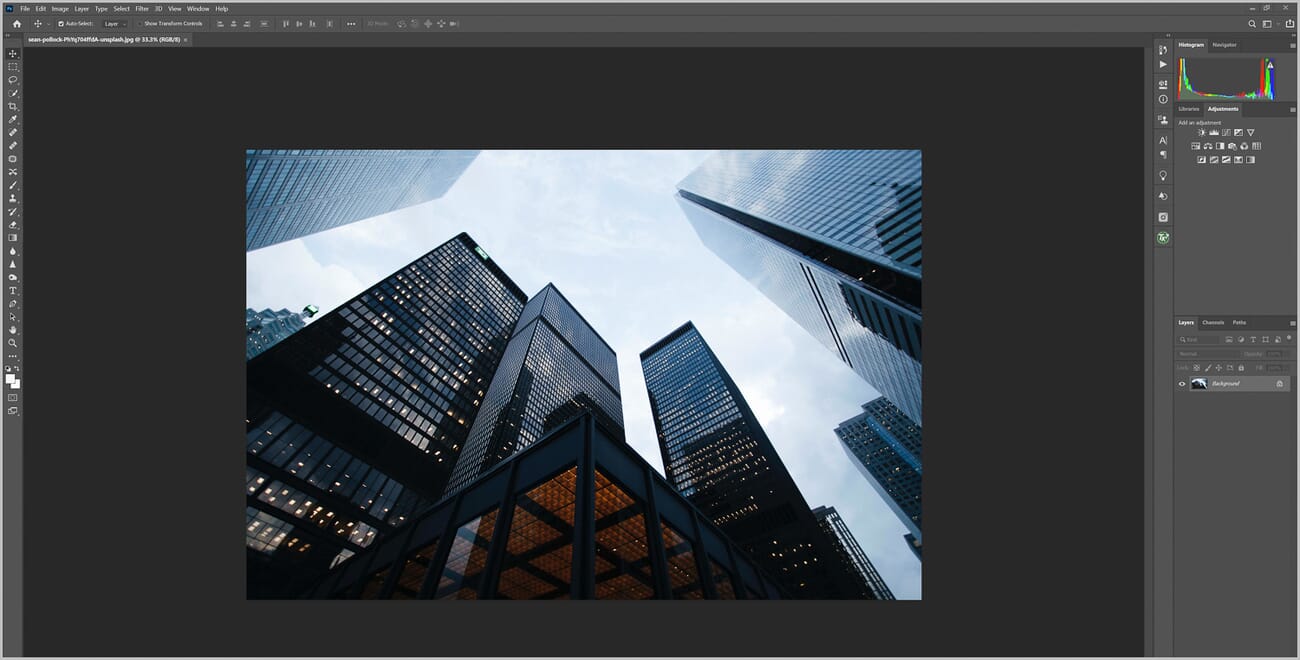Select the Move tool
This screenshot has width=1300, height=660.
pyautogui.click(x=13, y=53)
